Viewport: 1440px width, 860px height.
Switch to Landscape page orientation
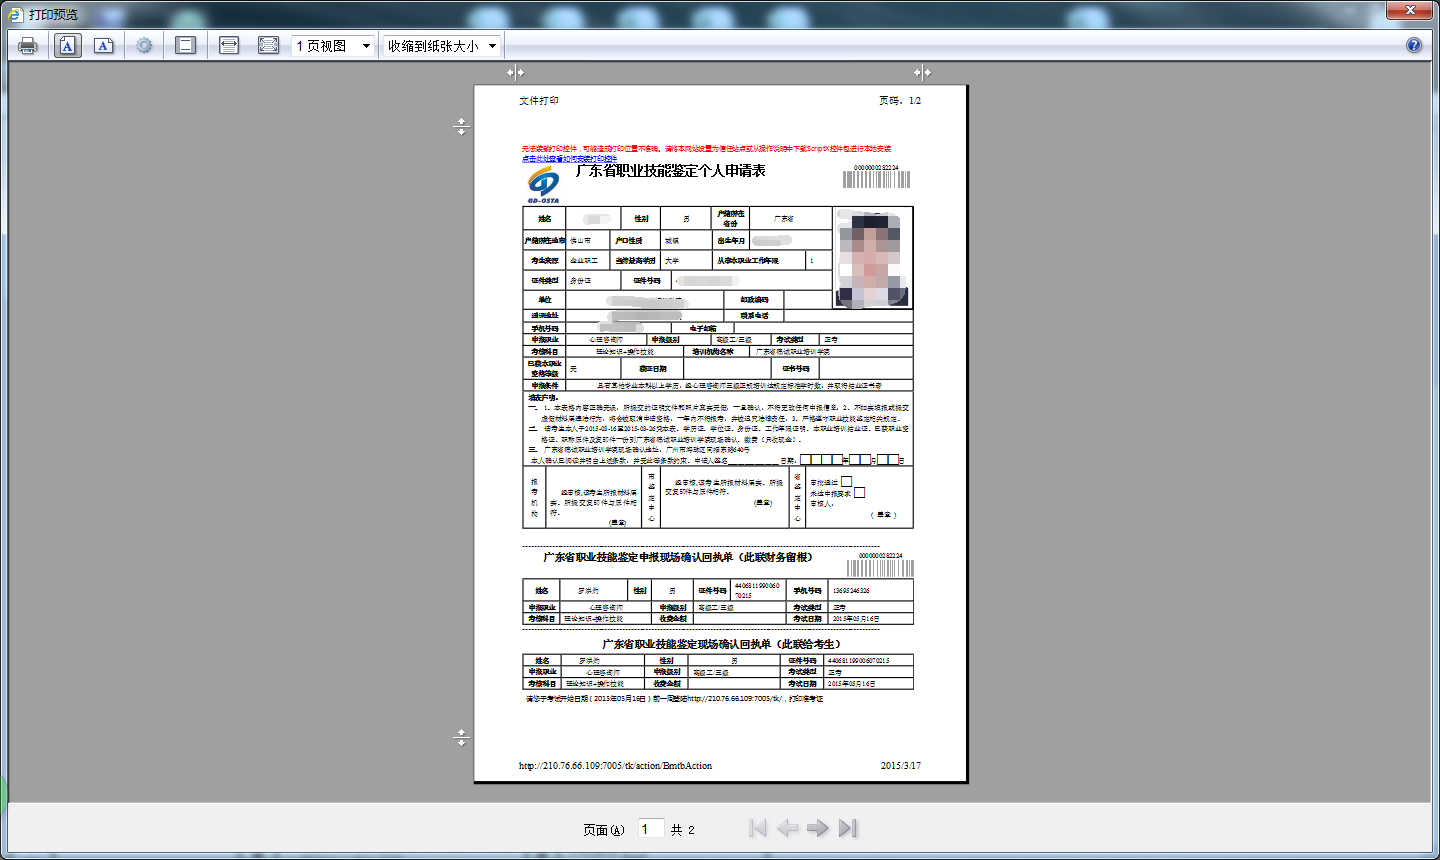(104, 46)
